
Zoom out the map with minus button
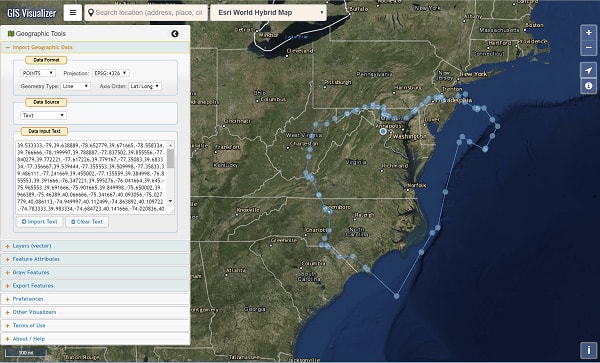589,48
